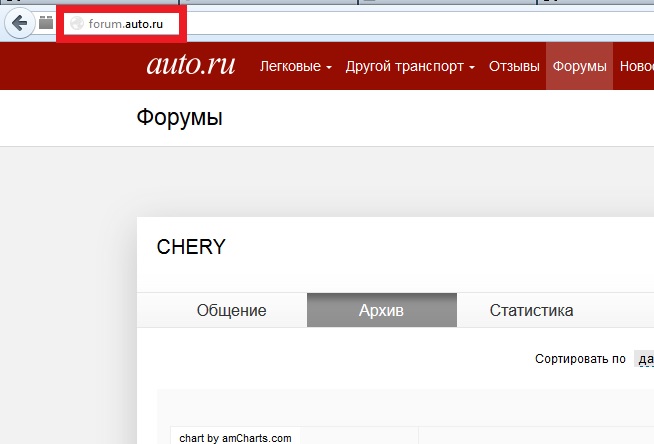Open the Легковые dropdown menu

(x=296, y=66)
